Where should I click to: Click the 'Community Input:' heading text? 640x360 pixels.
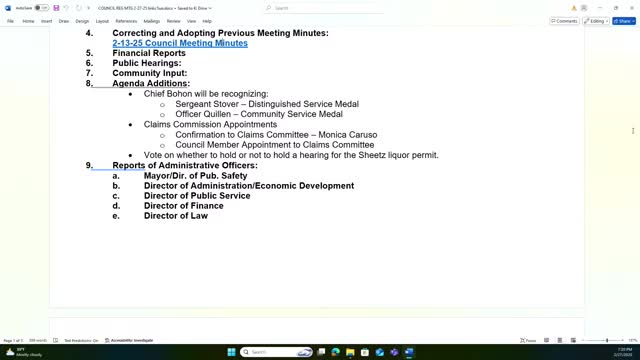[x=150, y=73]
